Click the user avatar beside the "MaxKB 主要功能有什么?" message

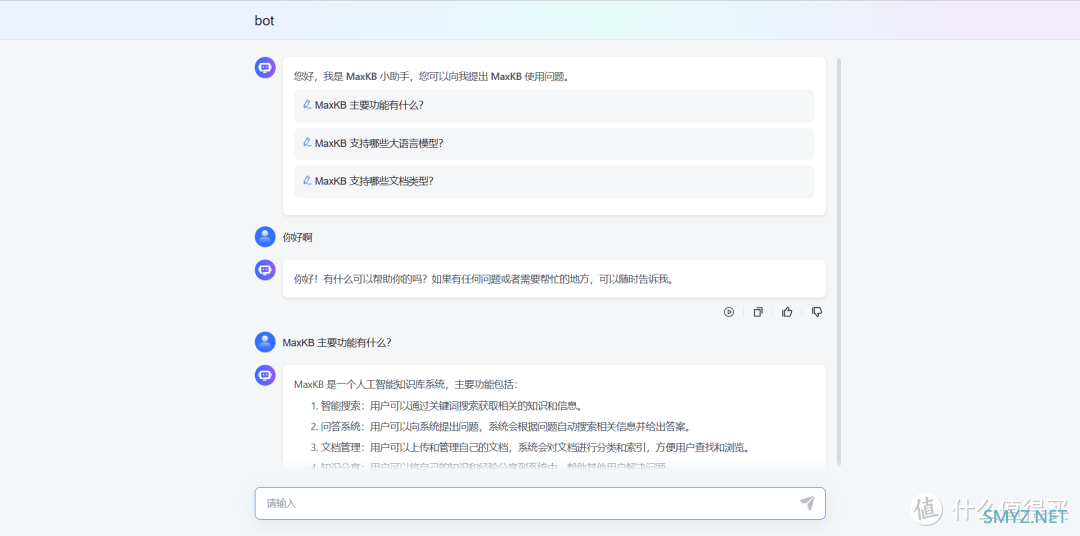[265, 342]
